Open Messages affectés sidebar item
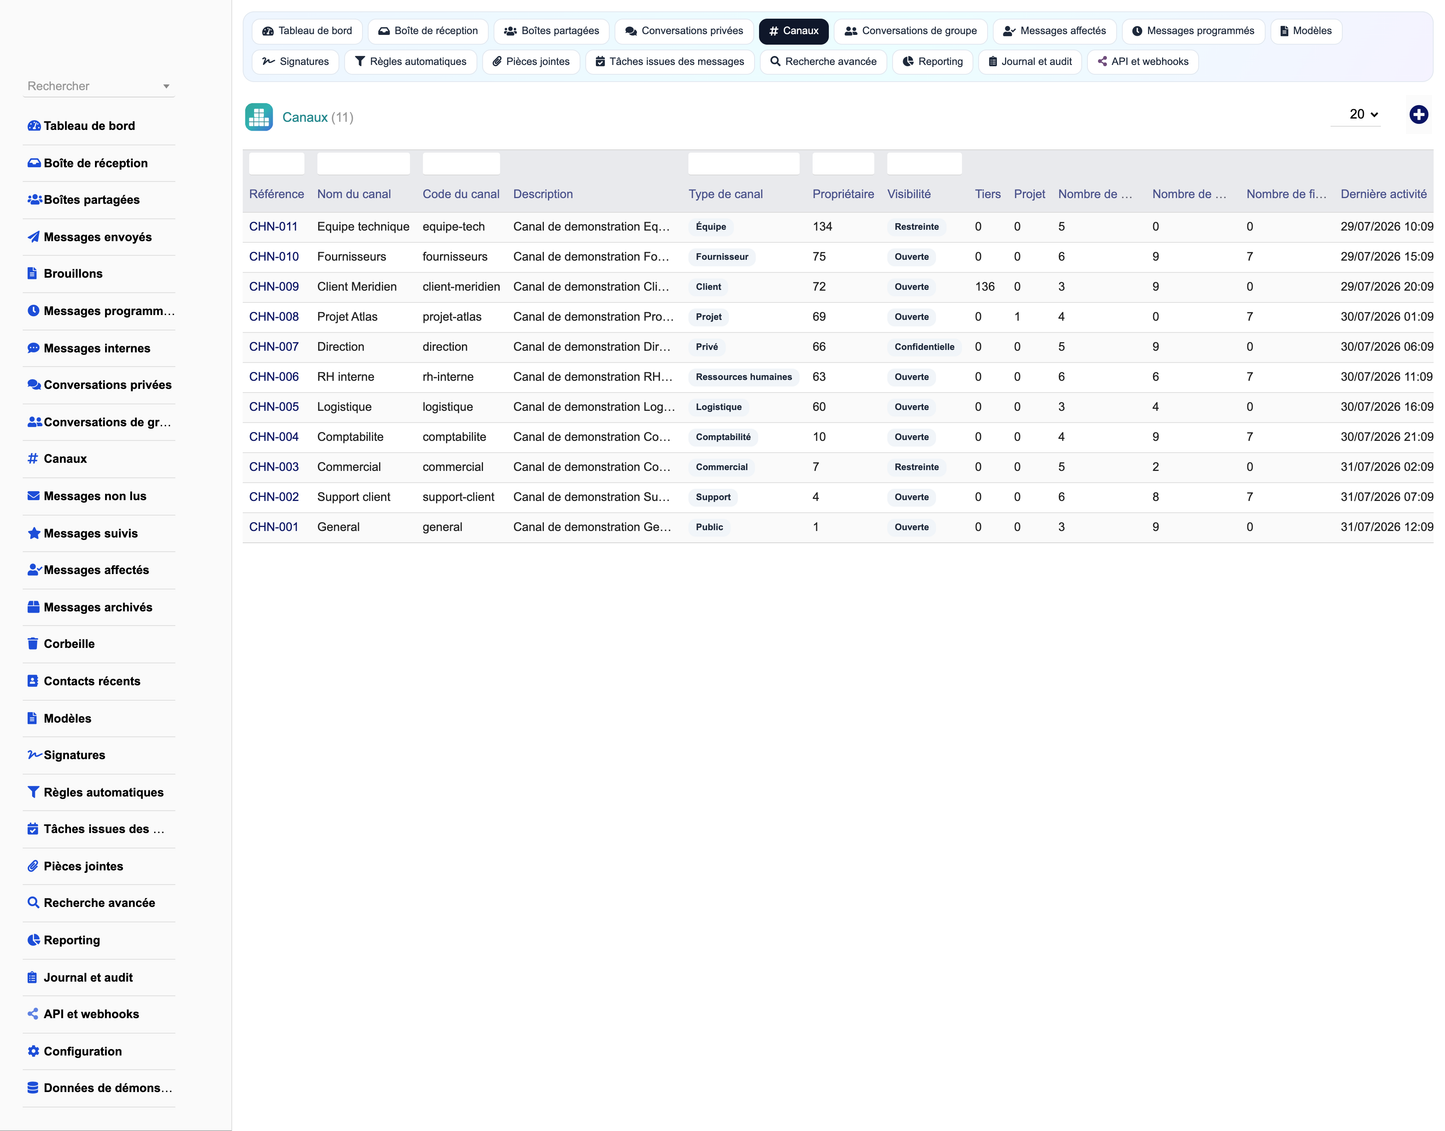1445x1131 pixels. [x=99, y=570]
